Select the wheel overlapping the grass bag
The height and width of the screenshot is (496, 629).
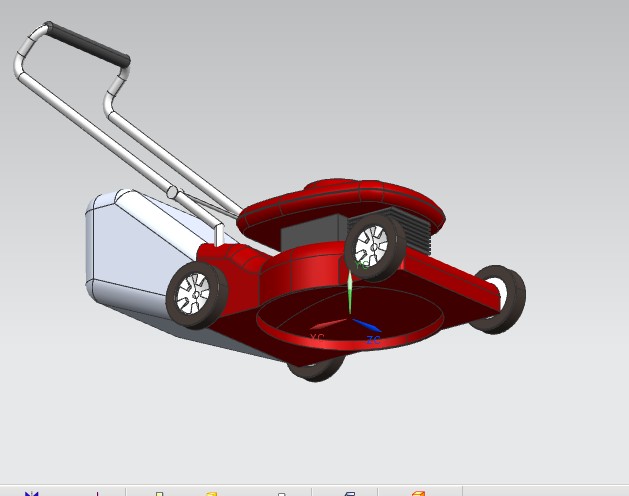click(x=196, y=295)
